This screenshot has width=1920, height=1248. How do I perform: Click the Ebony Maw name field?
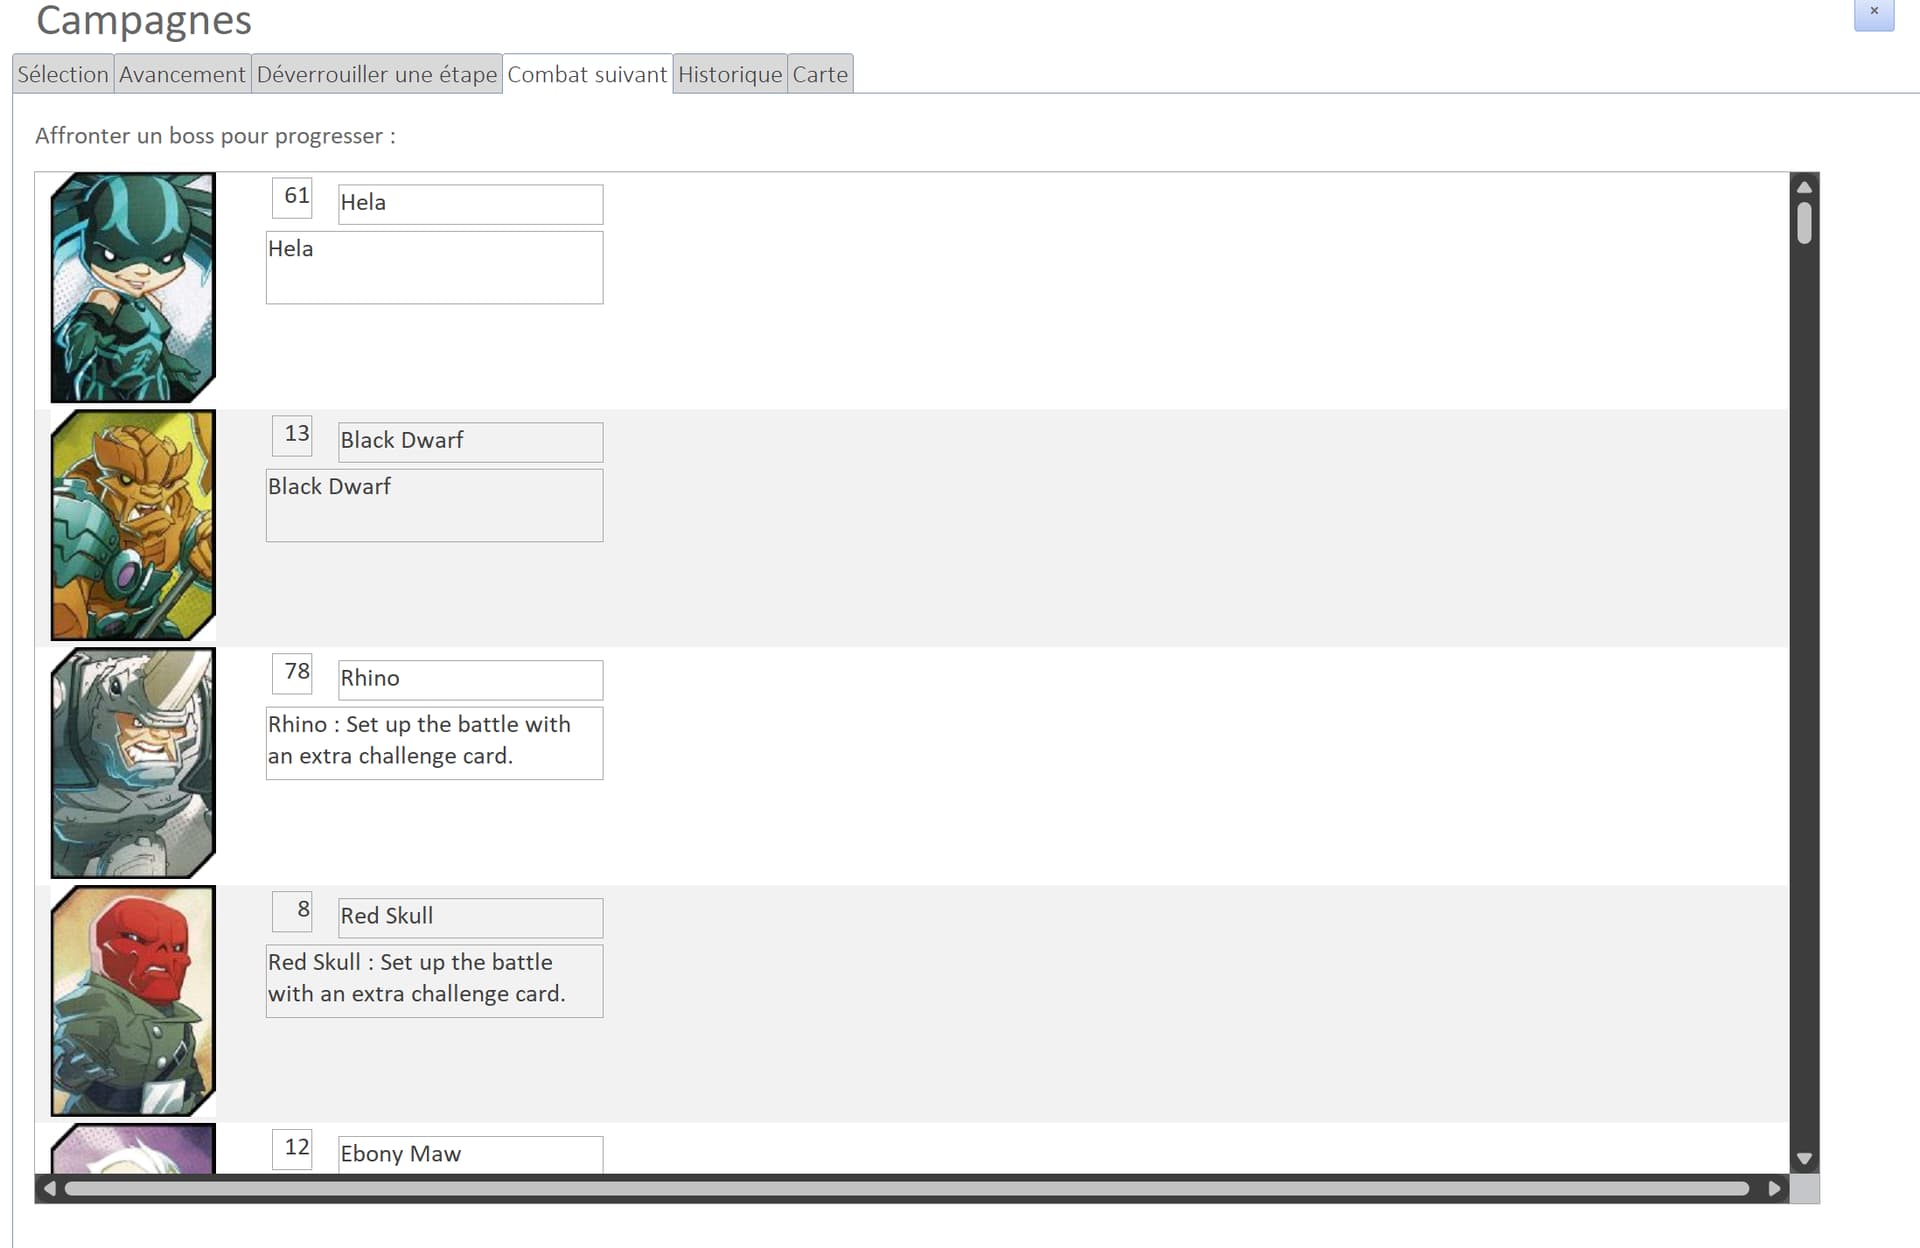470,1155
